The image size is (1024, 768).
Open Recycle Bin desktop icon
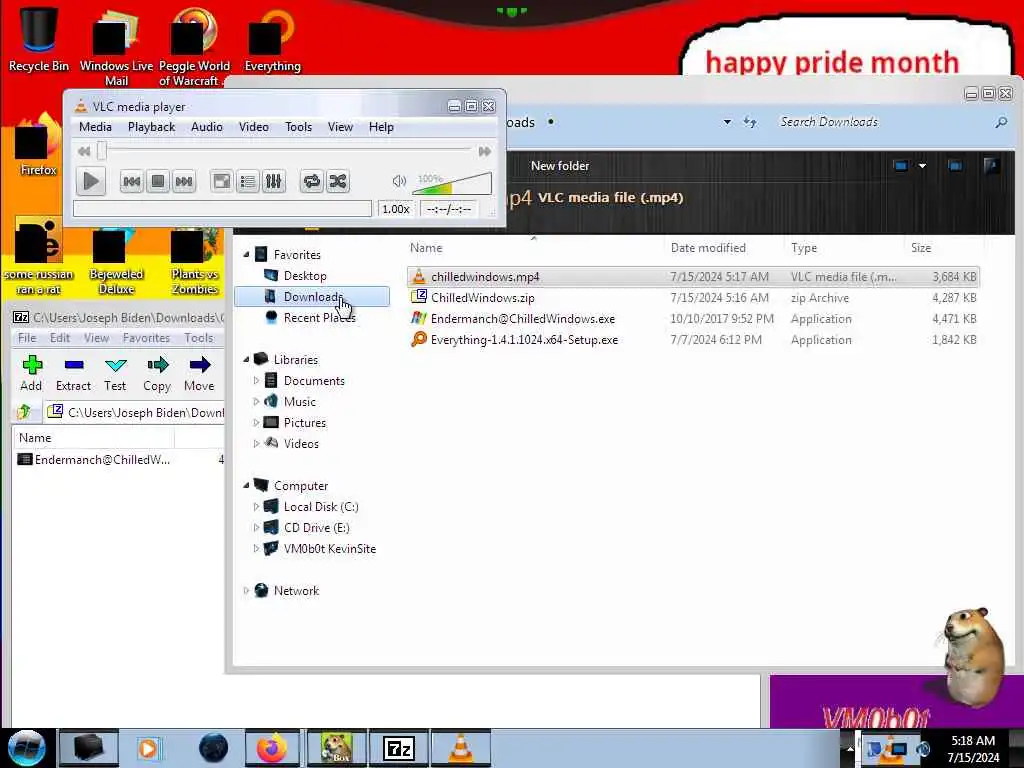click(x=39, y=40)
